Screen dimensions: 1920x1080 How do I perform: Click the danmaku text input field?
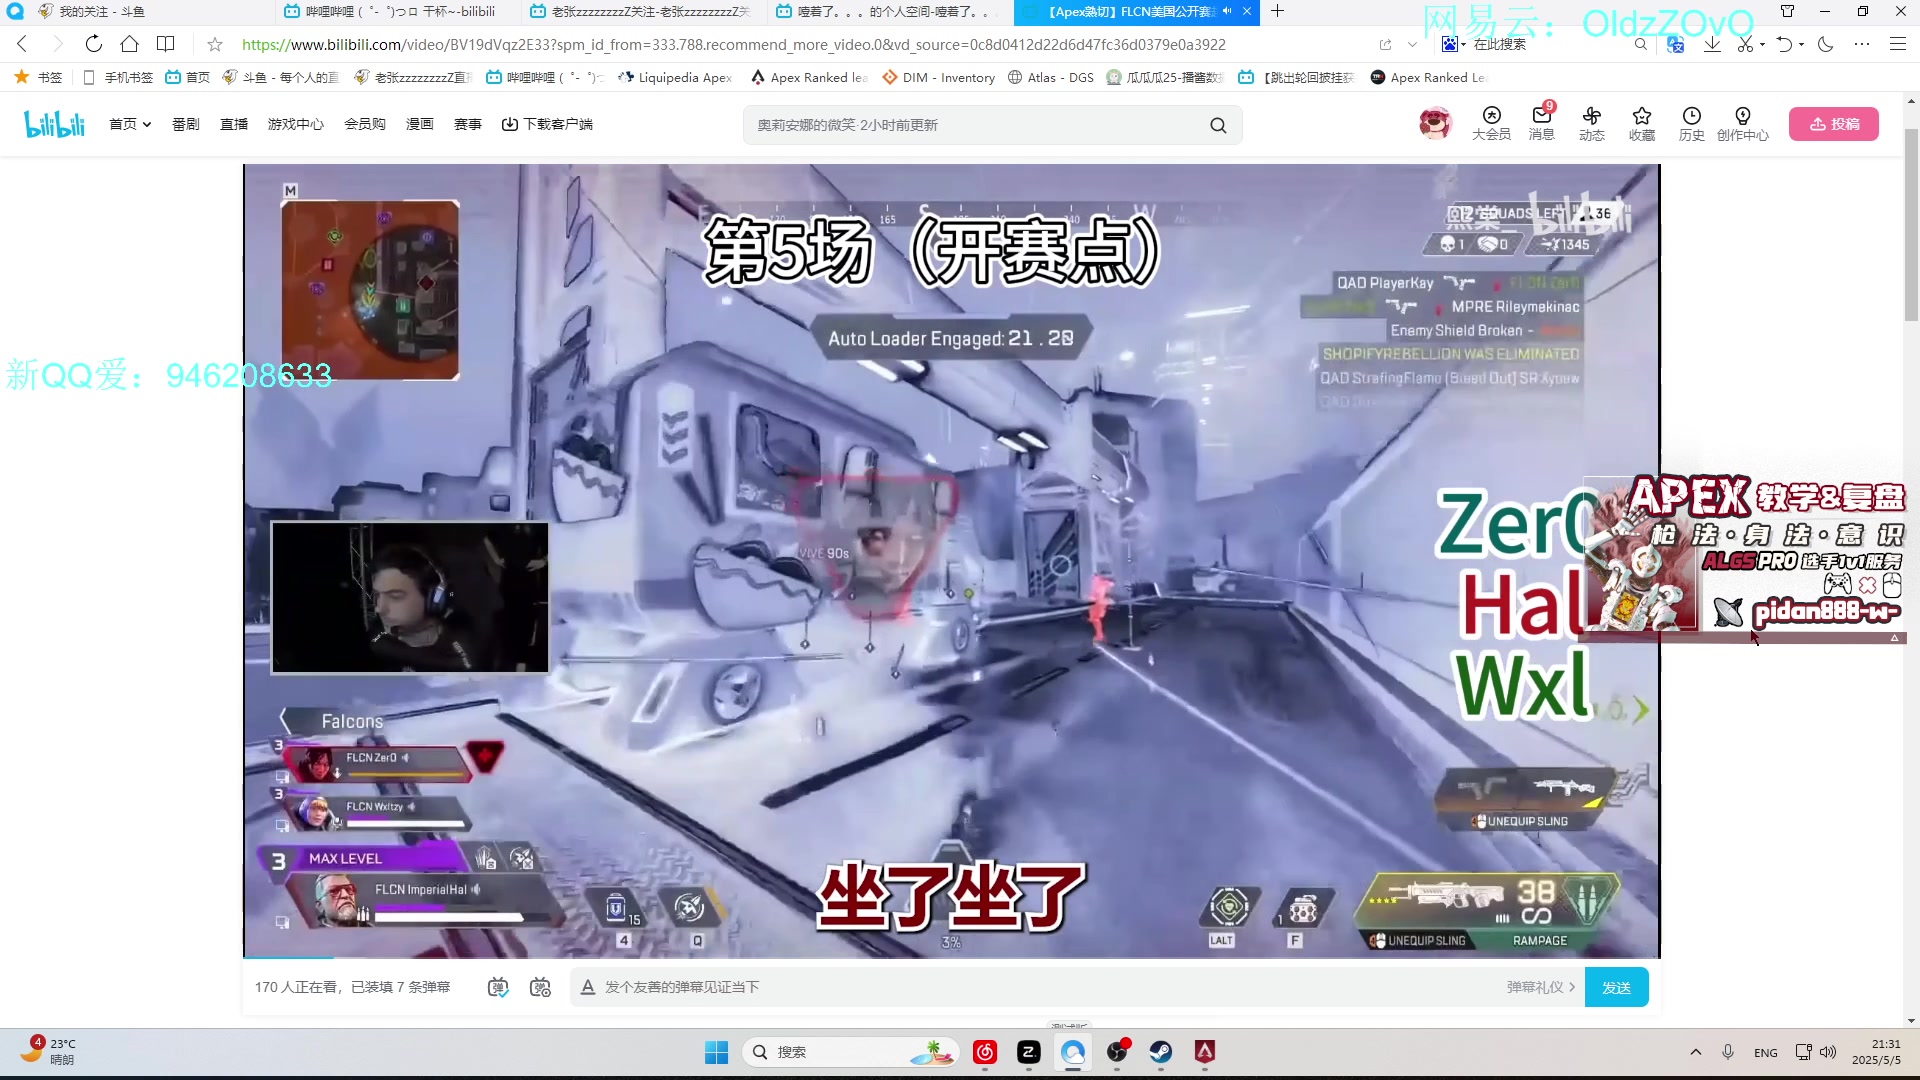tap(1040, 987)
